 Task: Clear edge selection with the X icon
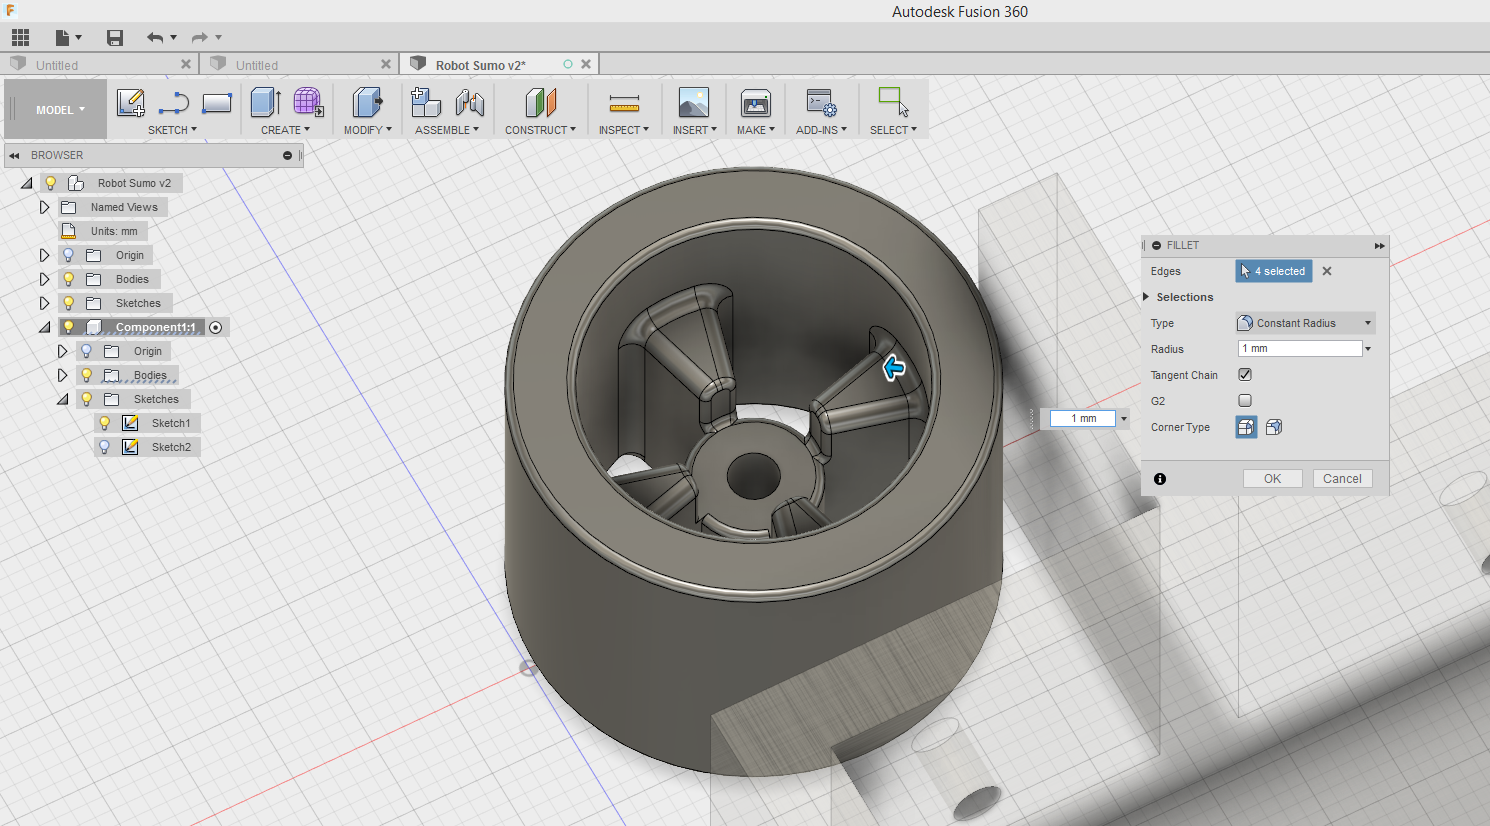pyautogui.click(x=1326, y=271)
